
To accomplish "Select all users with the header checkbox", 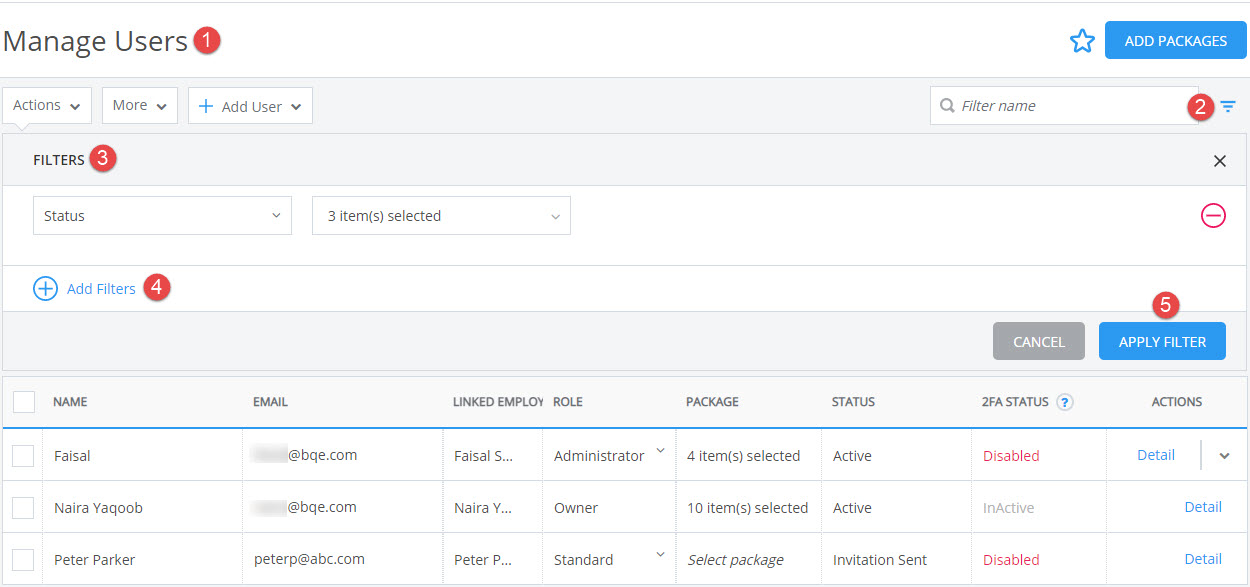I will point(23,401).
